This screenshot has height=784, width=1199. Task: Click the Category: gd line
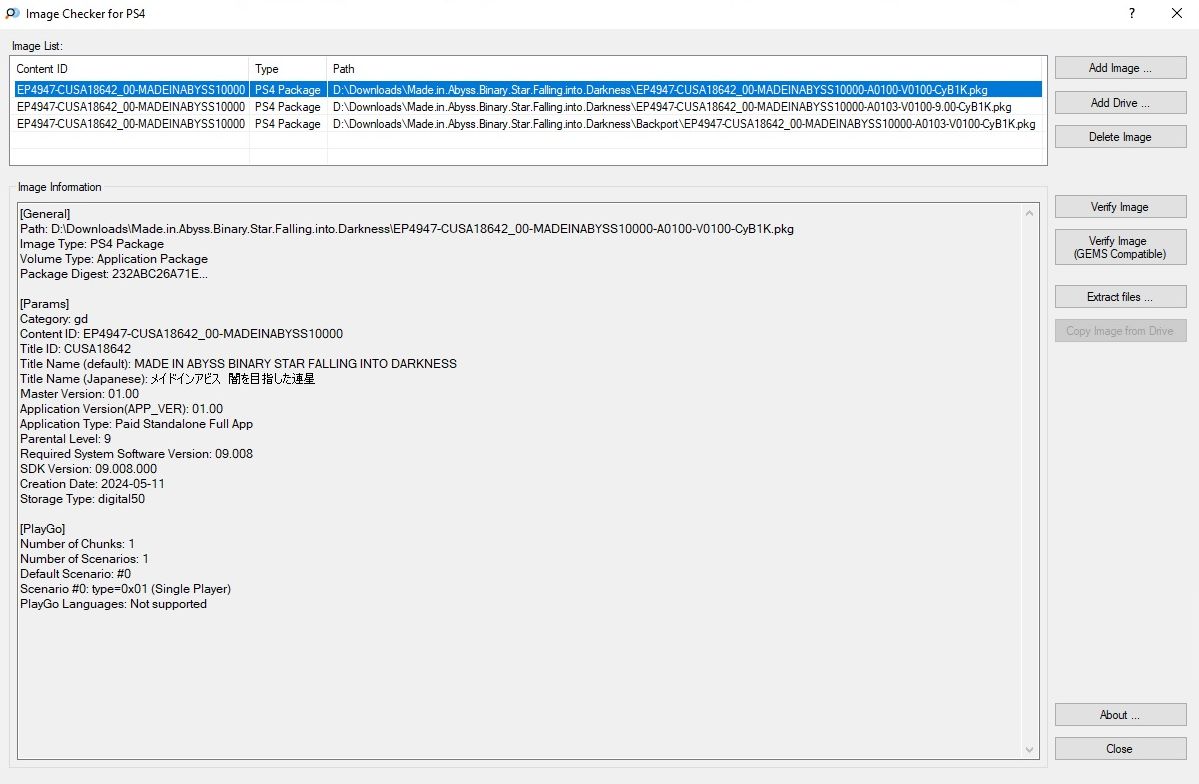(54, 319)
